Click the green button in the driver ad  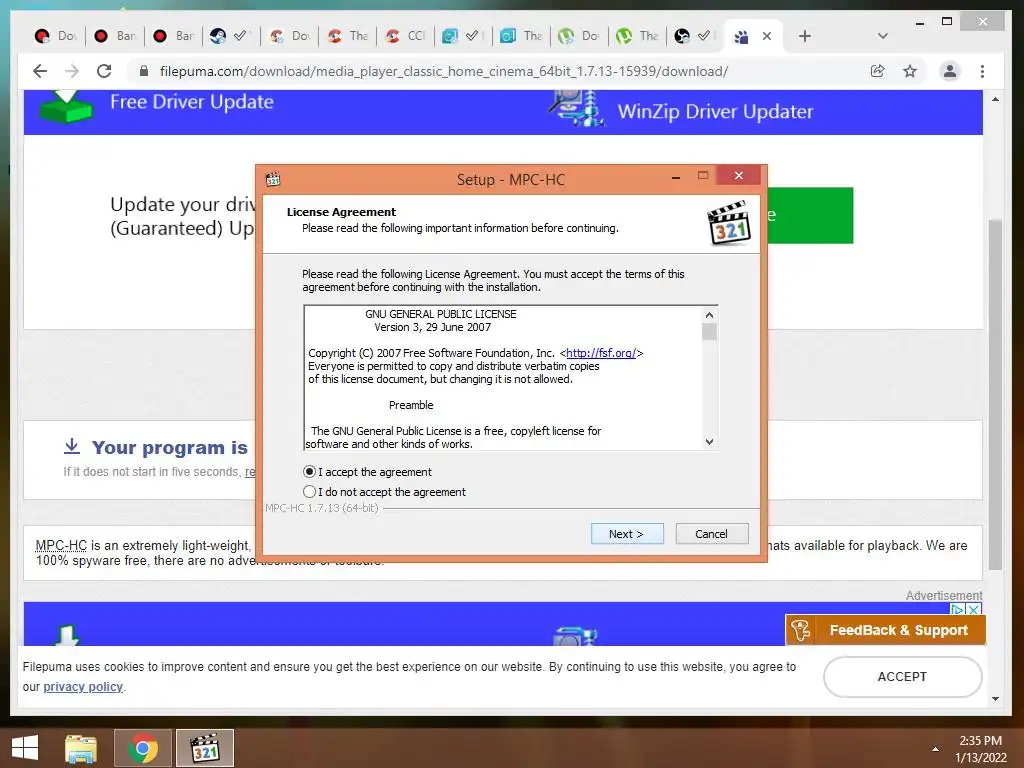(x=810, y=216)
